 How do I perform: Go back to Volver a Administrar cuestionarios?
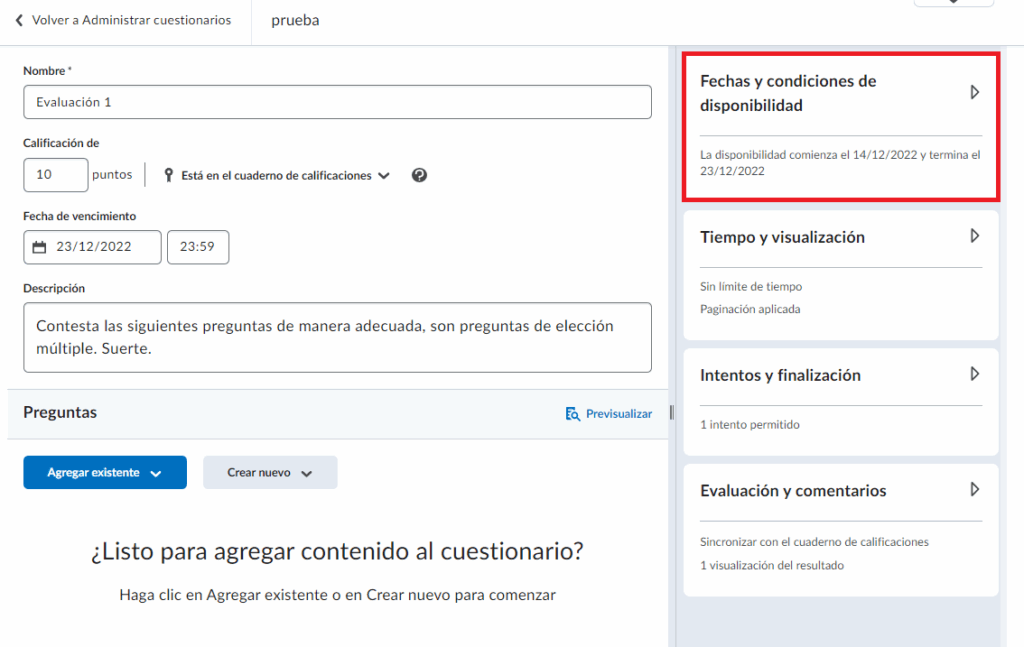click(x=130, y=20)
